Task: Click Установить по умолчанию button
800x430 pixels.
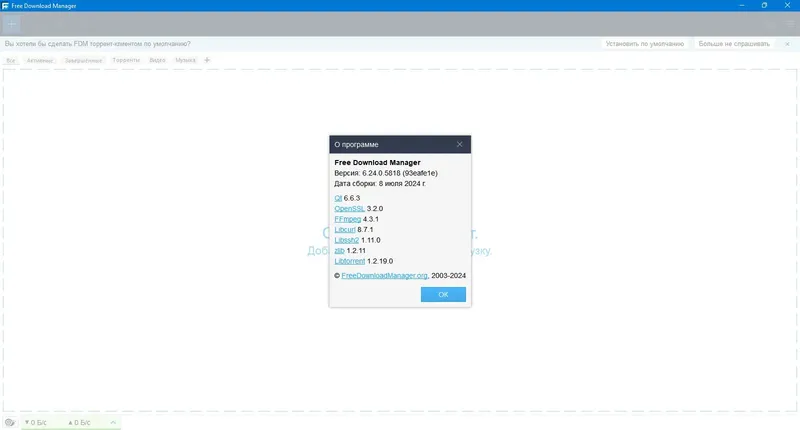Action: click(x=645, y=44)
